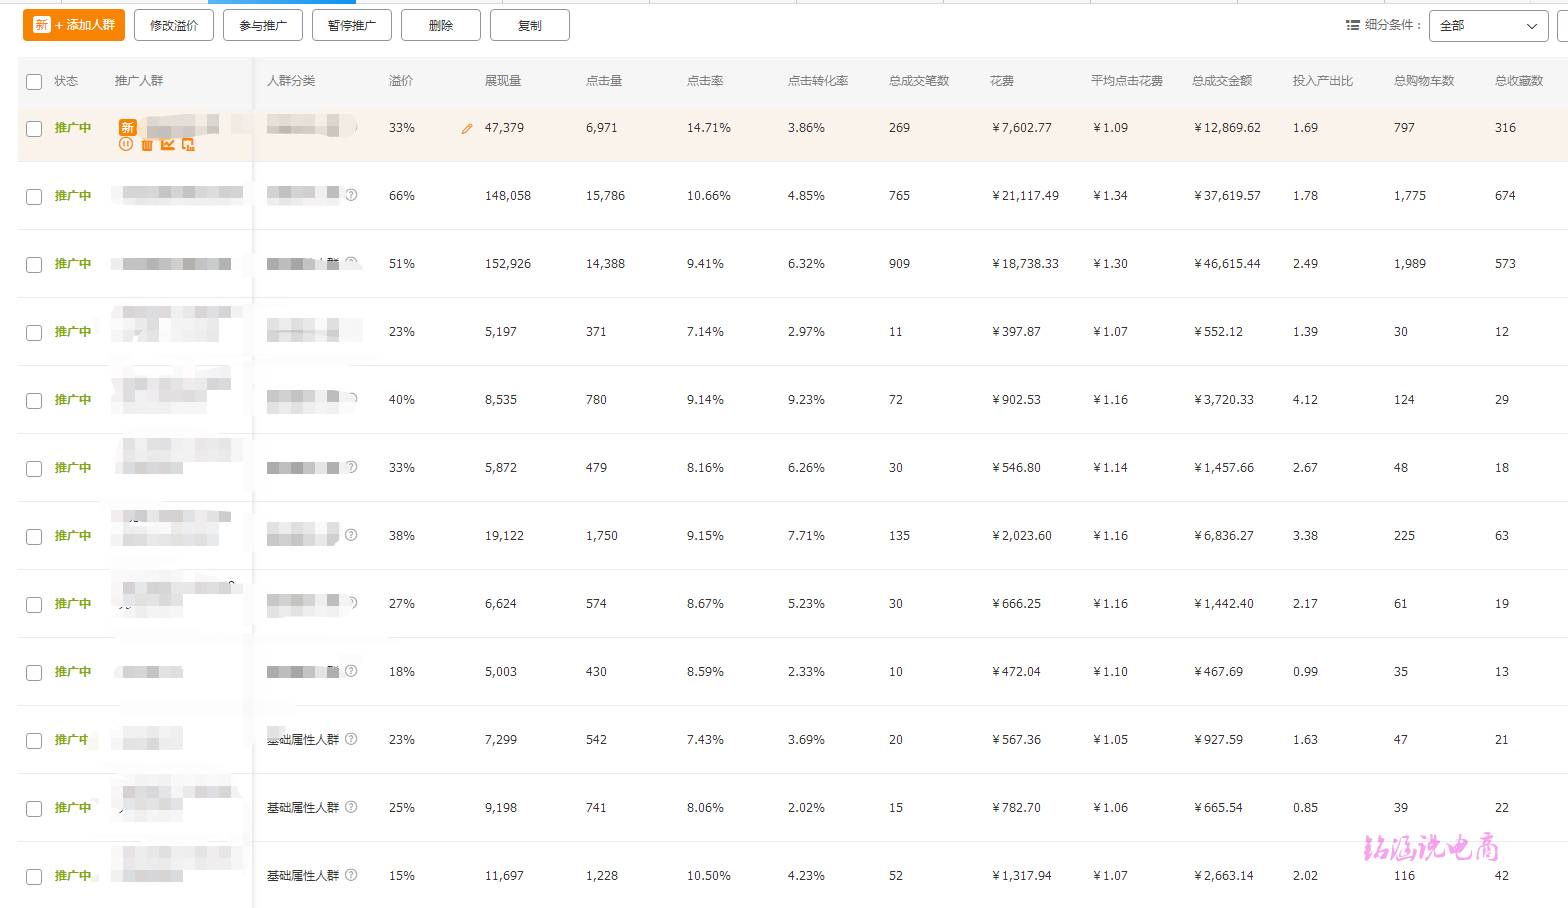Click help icon in the 66% premium row

(x=351, y=195)
